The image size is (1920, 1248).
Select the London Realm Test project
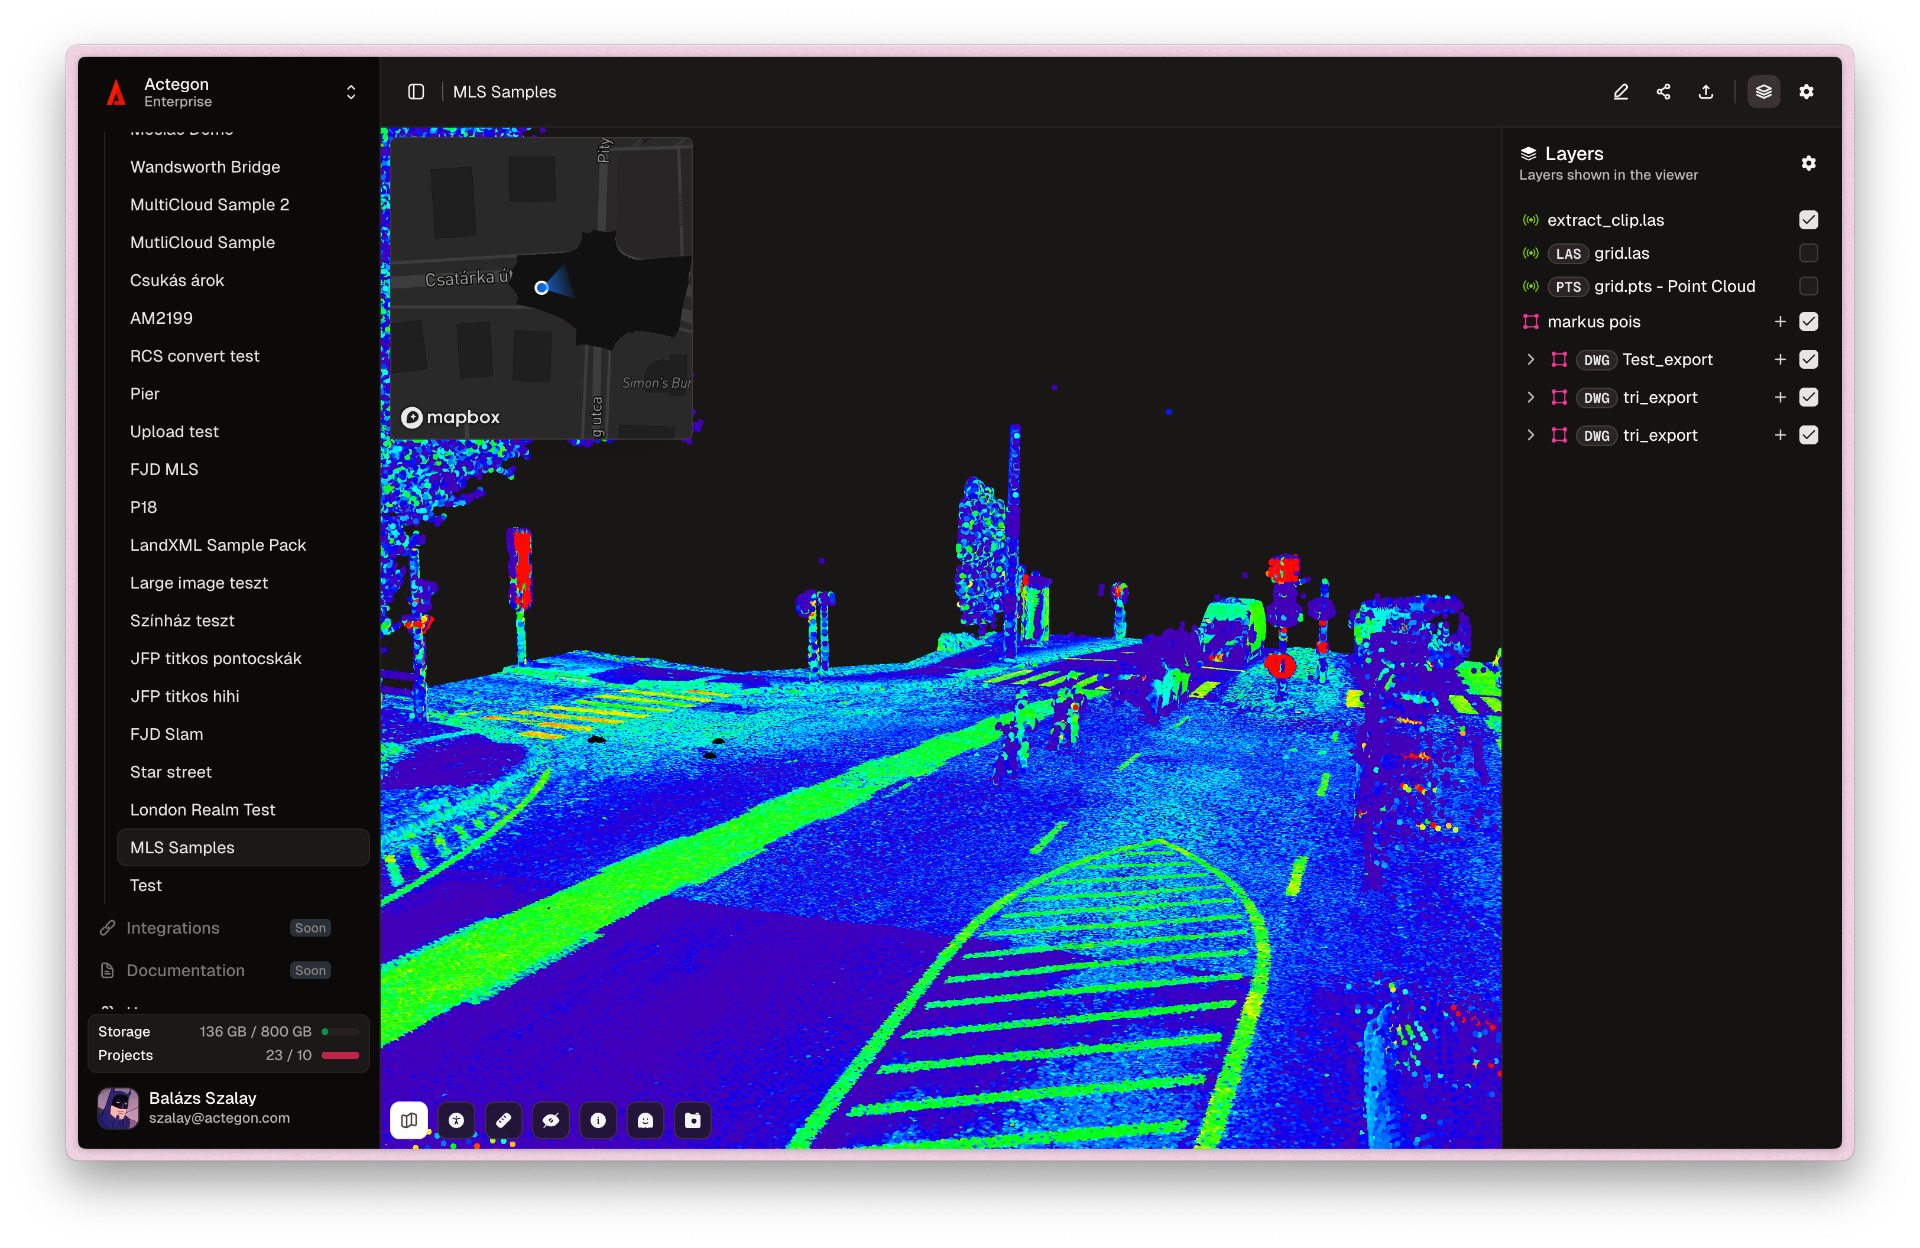[x=202, y=810]
